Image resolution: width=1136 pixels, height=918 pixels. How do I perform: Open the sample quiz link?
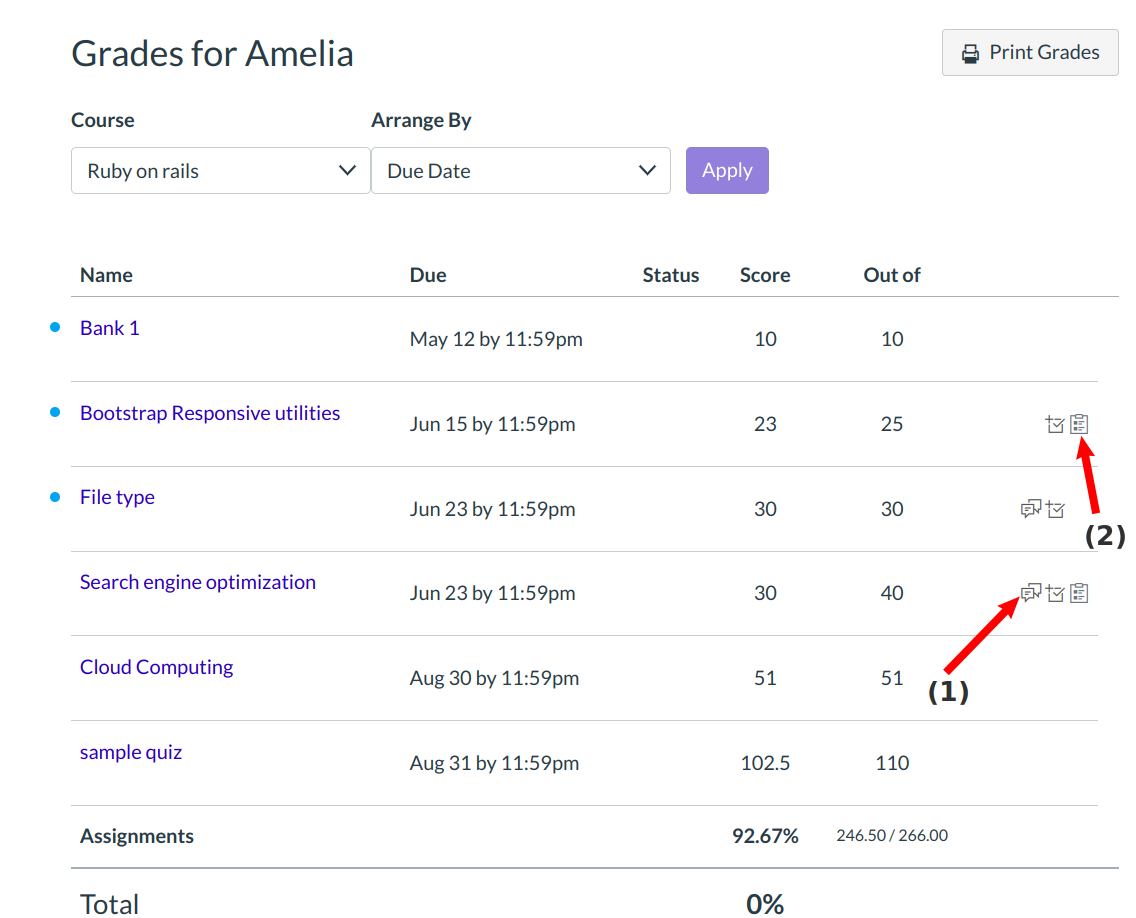[131, 752]
